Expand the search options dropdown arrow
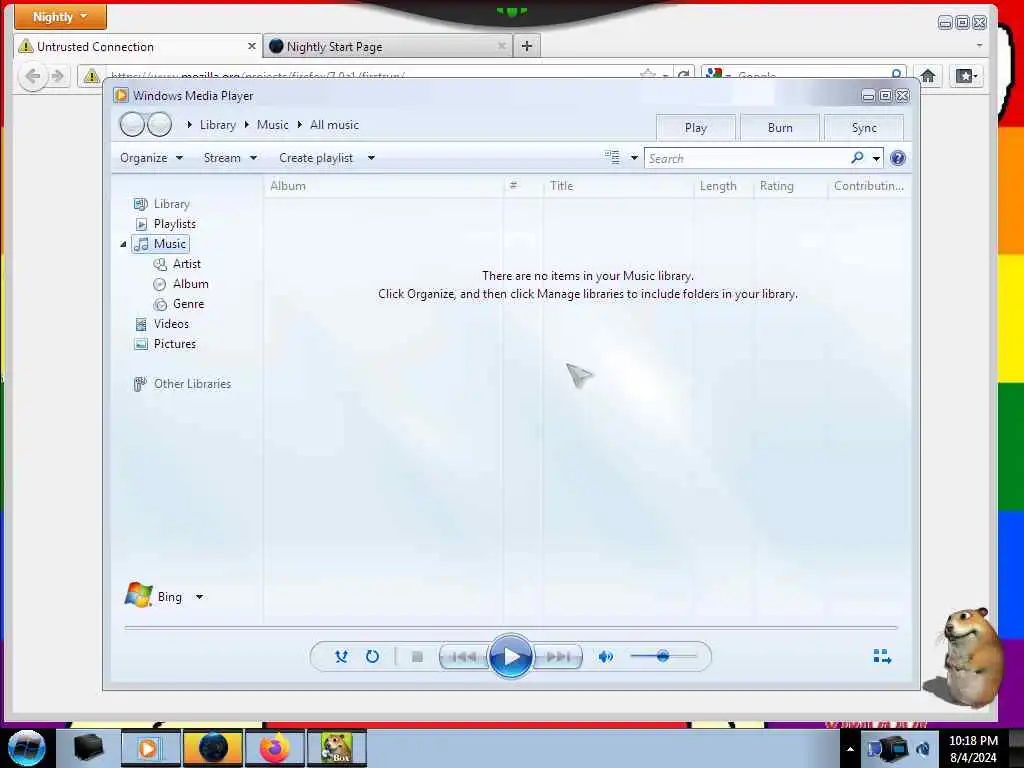This screenshot has height=768, width=1024. (x=876, y=158)
